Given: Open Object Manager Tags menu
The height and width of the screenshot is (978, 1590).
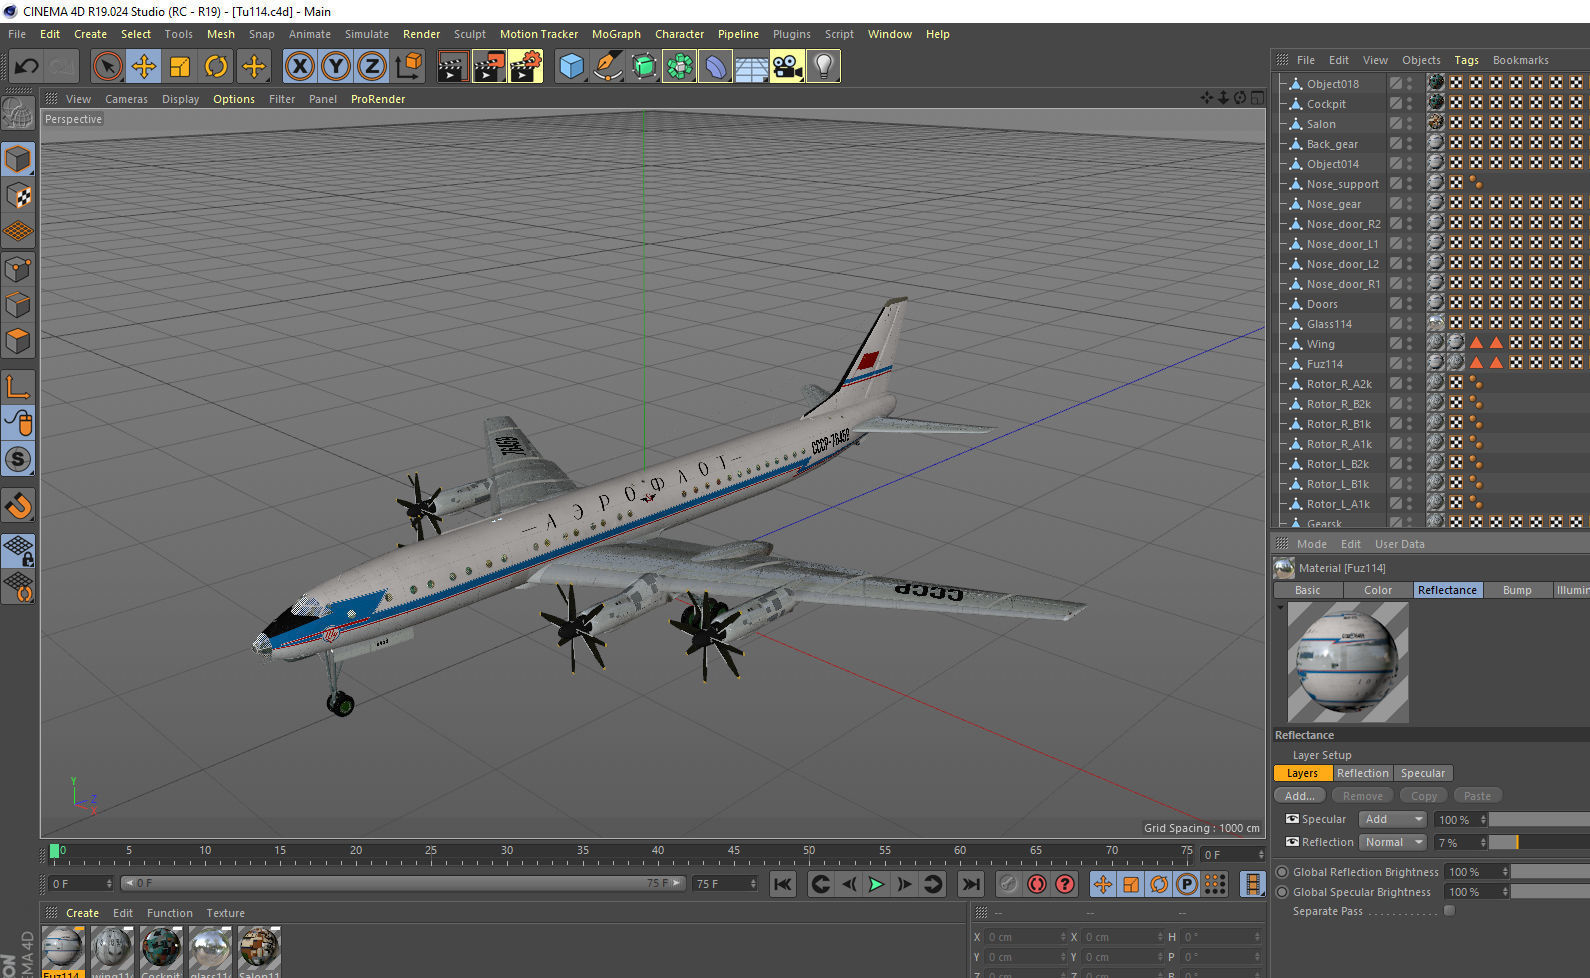Looking at the screenshot, I should pos(1466,60).
